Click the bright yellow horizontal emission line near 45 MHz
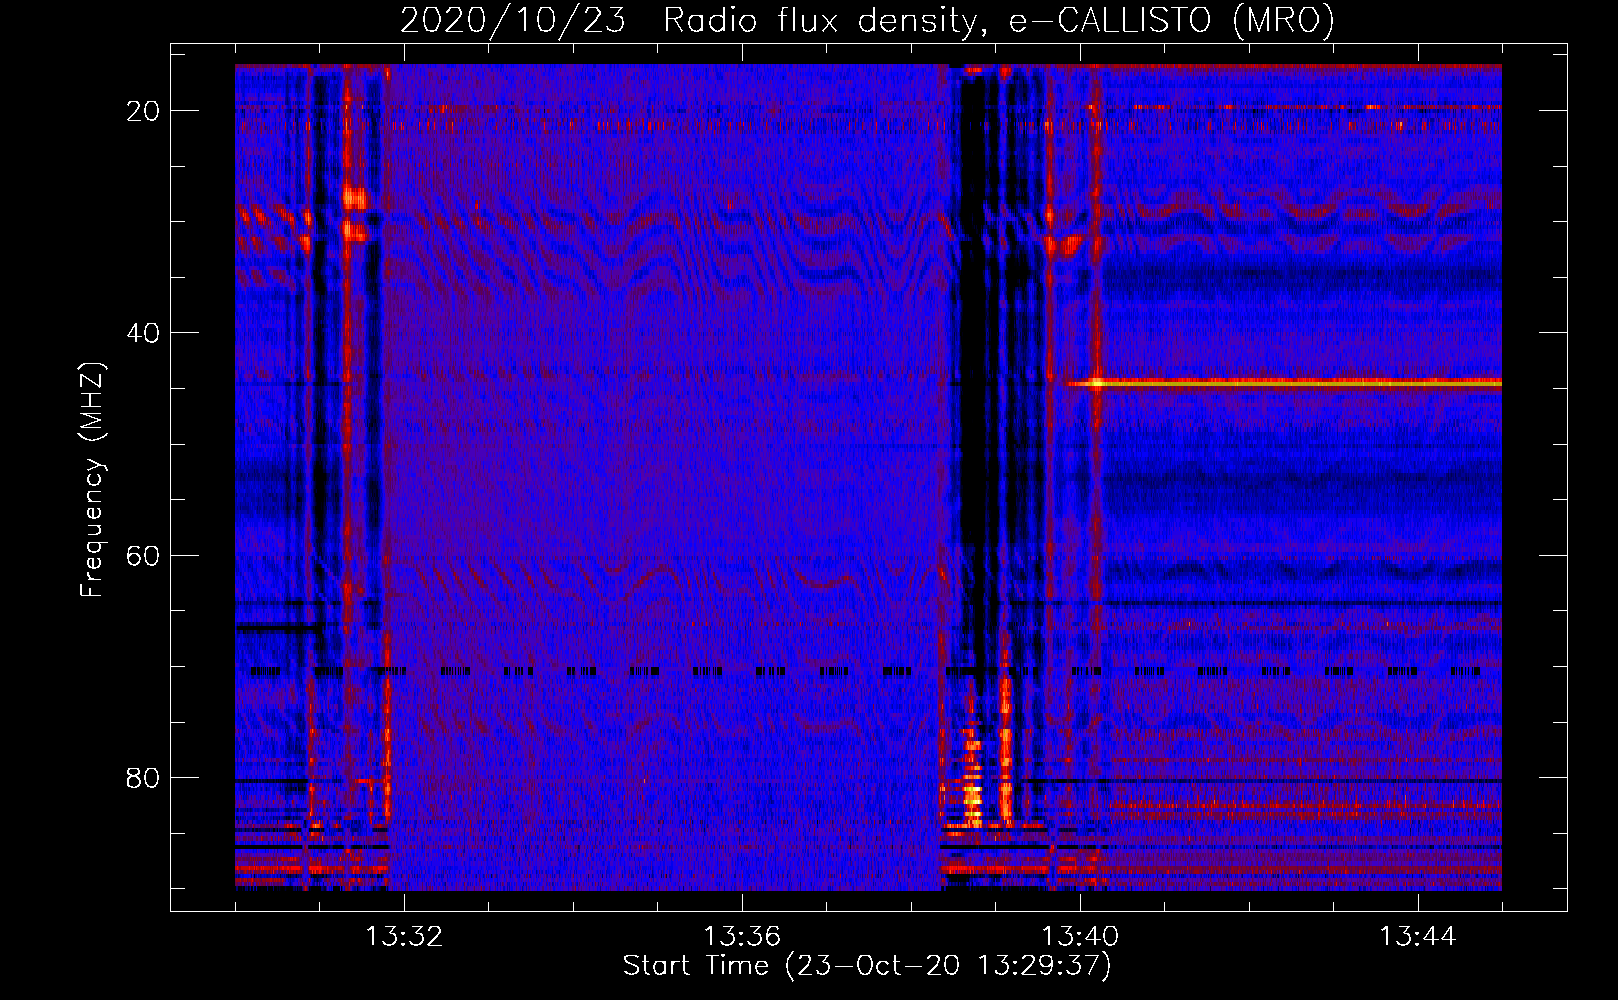 [1284, 383]
